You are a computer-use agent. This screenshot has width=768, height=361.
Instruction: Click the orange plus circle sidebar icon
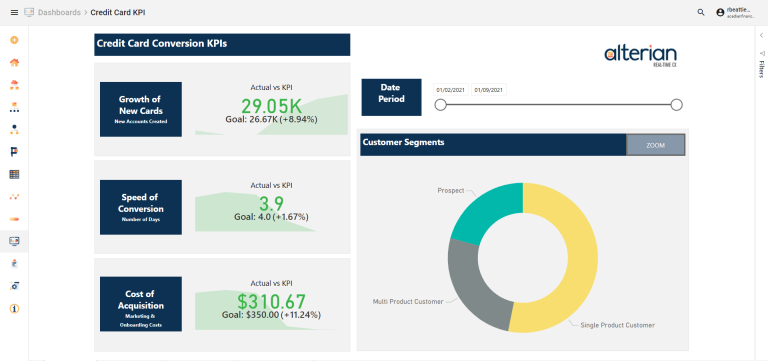[14, 40]
